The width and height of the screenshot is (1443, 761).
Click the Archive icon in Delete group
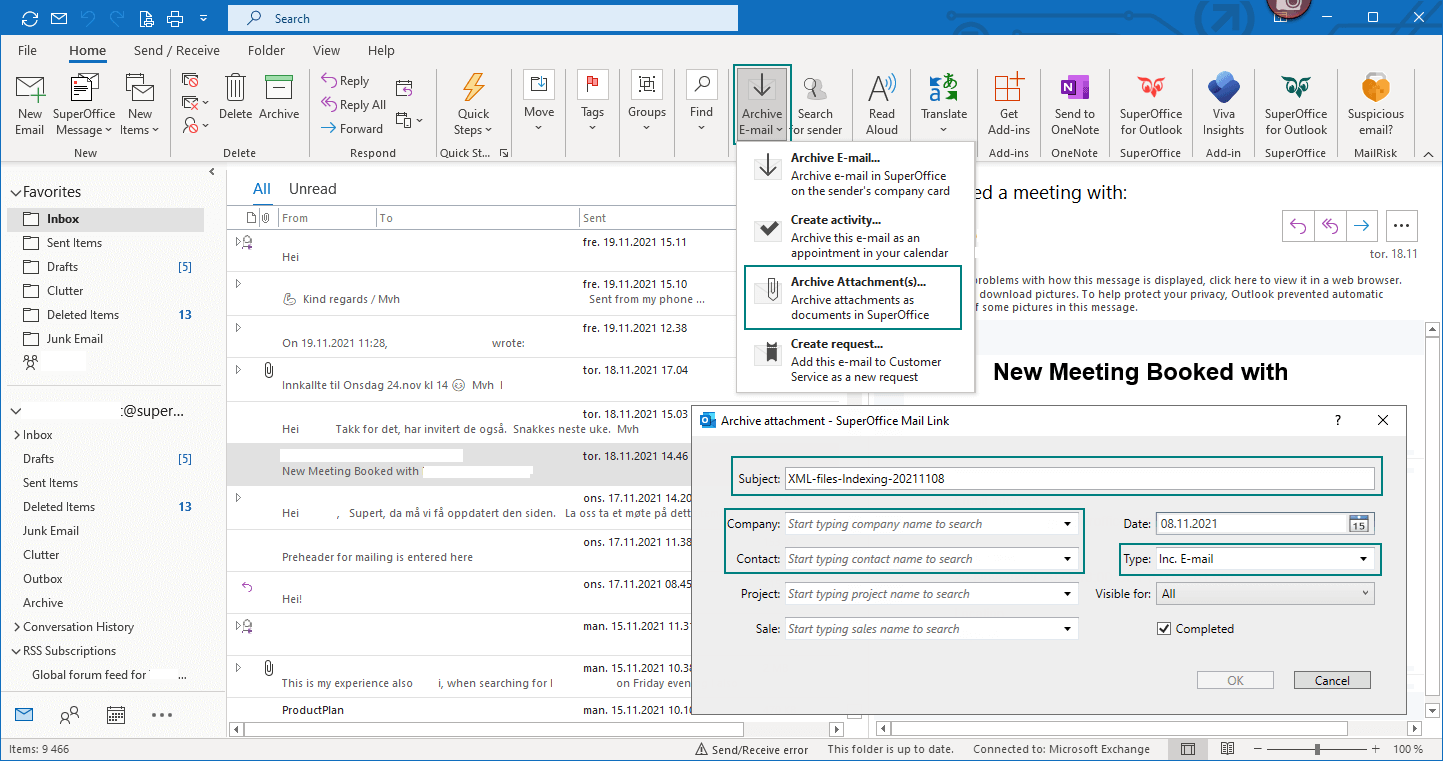coord(279,97)
